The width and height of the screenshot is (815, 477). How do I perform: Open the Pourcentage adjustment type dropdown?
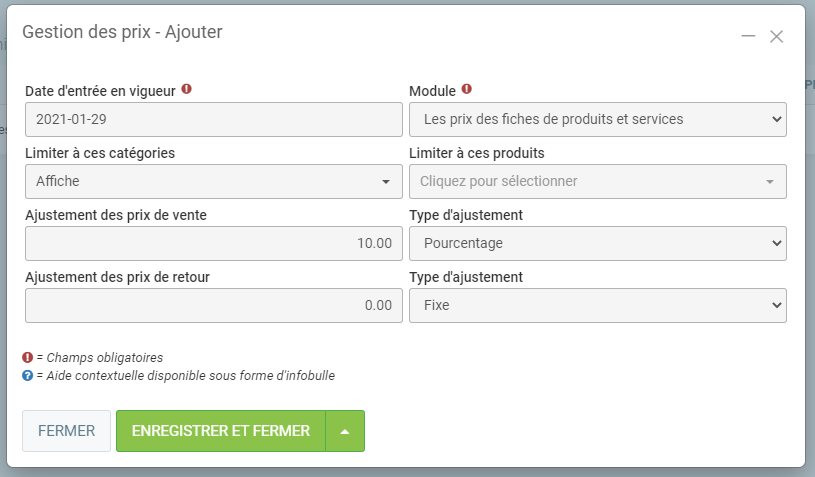coord(597,243)
